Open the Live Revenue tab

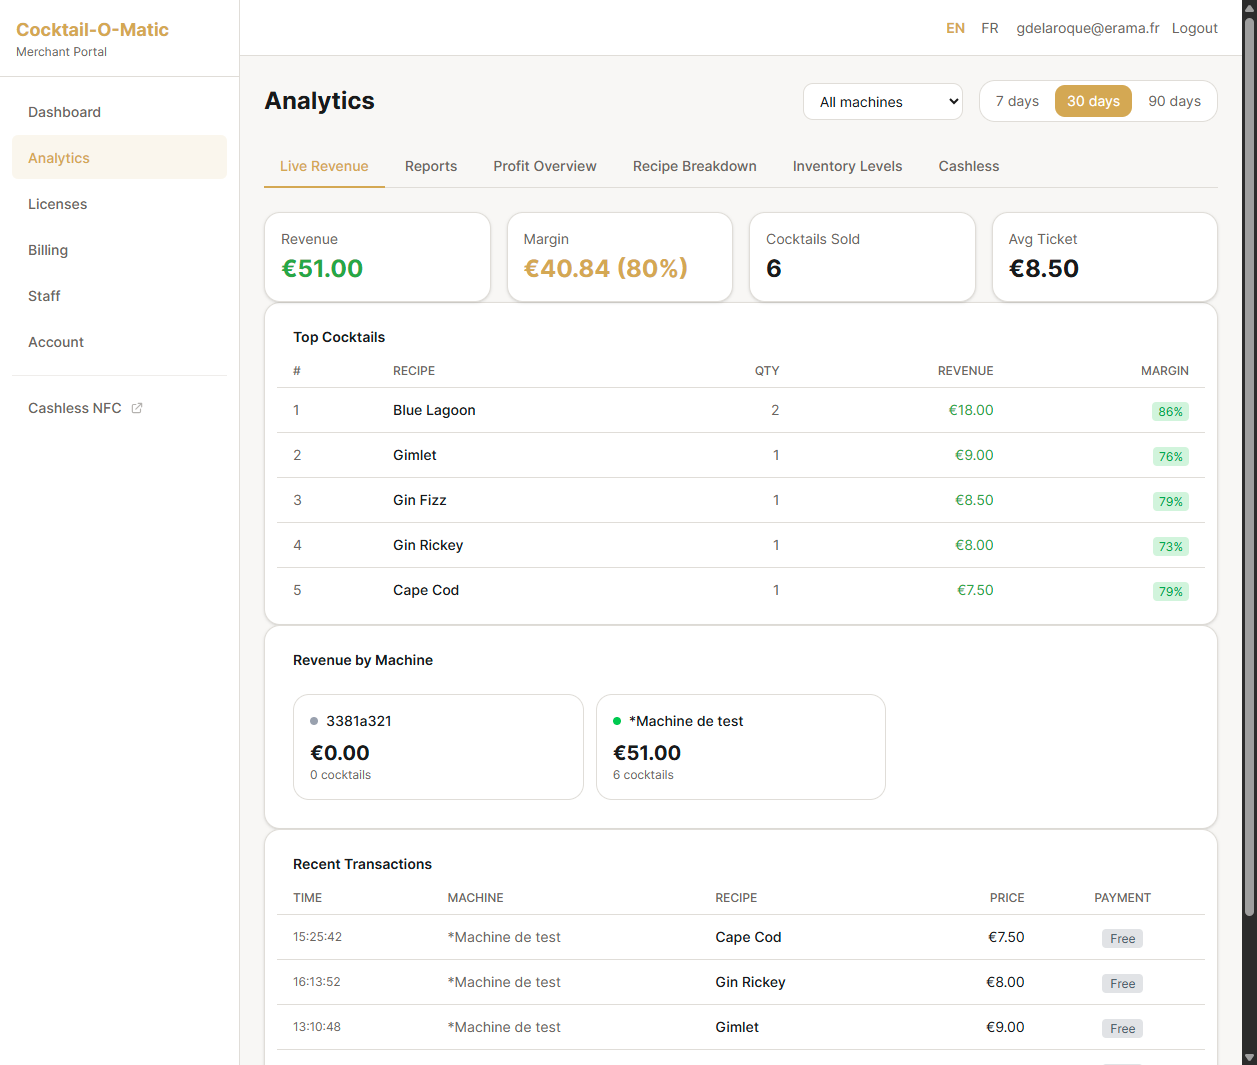pos(324,166)
